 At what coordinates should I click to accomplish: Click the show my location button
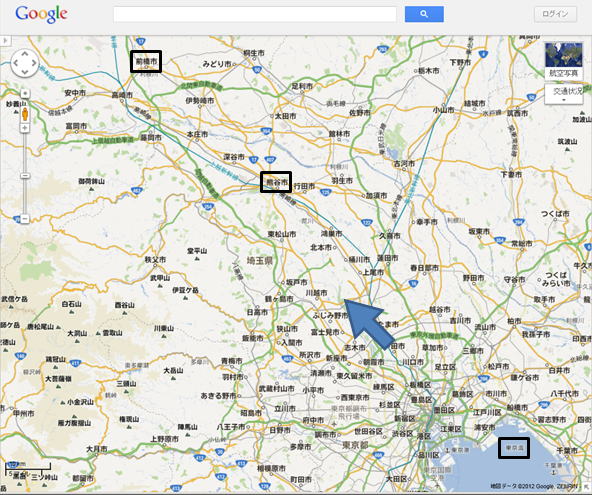[25, 93]
